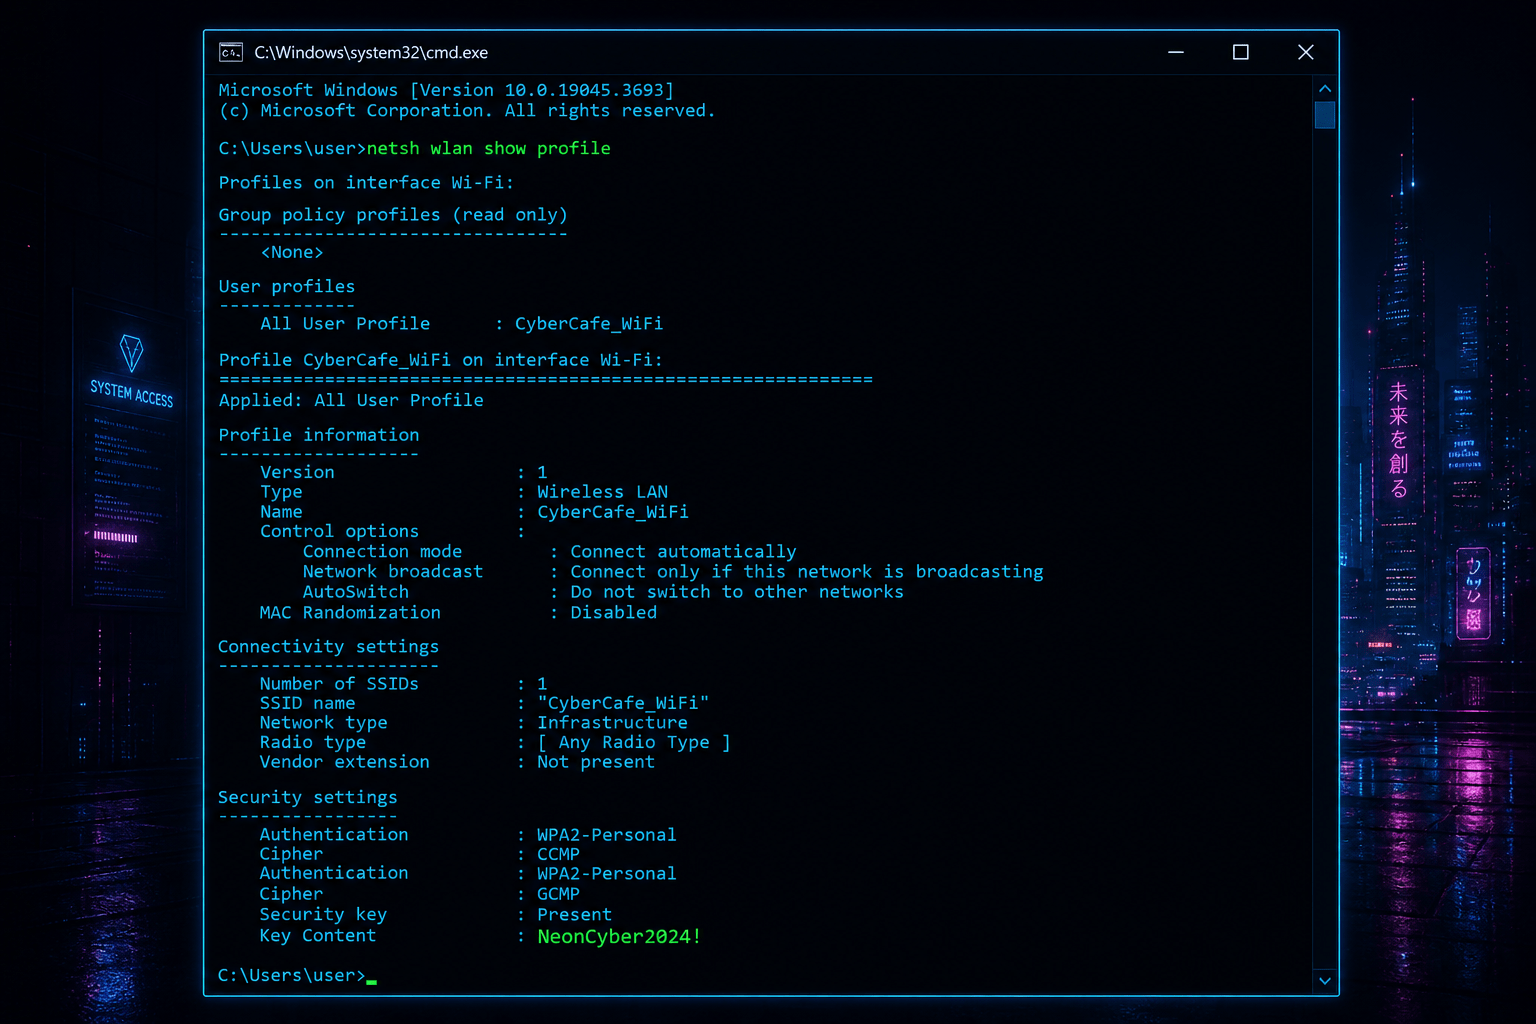Click 'Profile CyberCafe_WiFi on interface Wi-Fi:' line

[x=440, y=359]
